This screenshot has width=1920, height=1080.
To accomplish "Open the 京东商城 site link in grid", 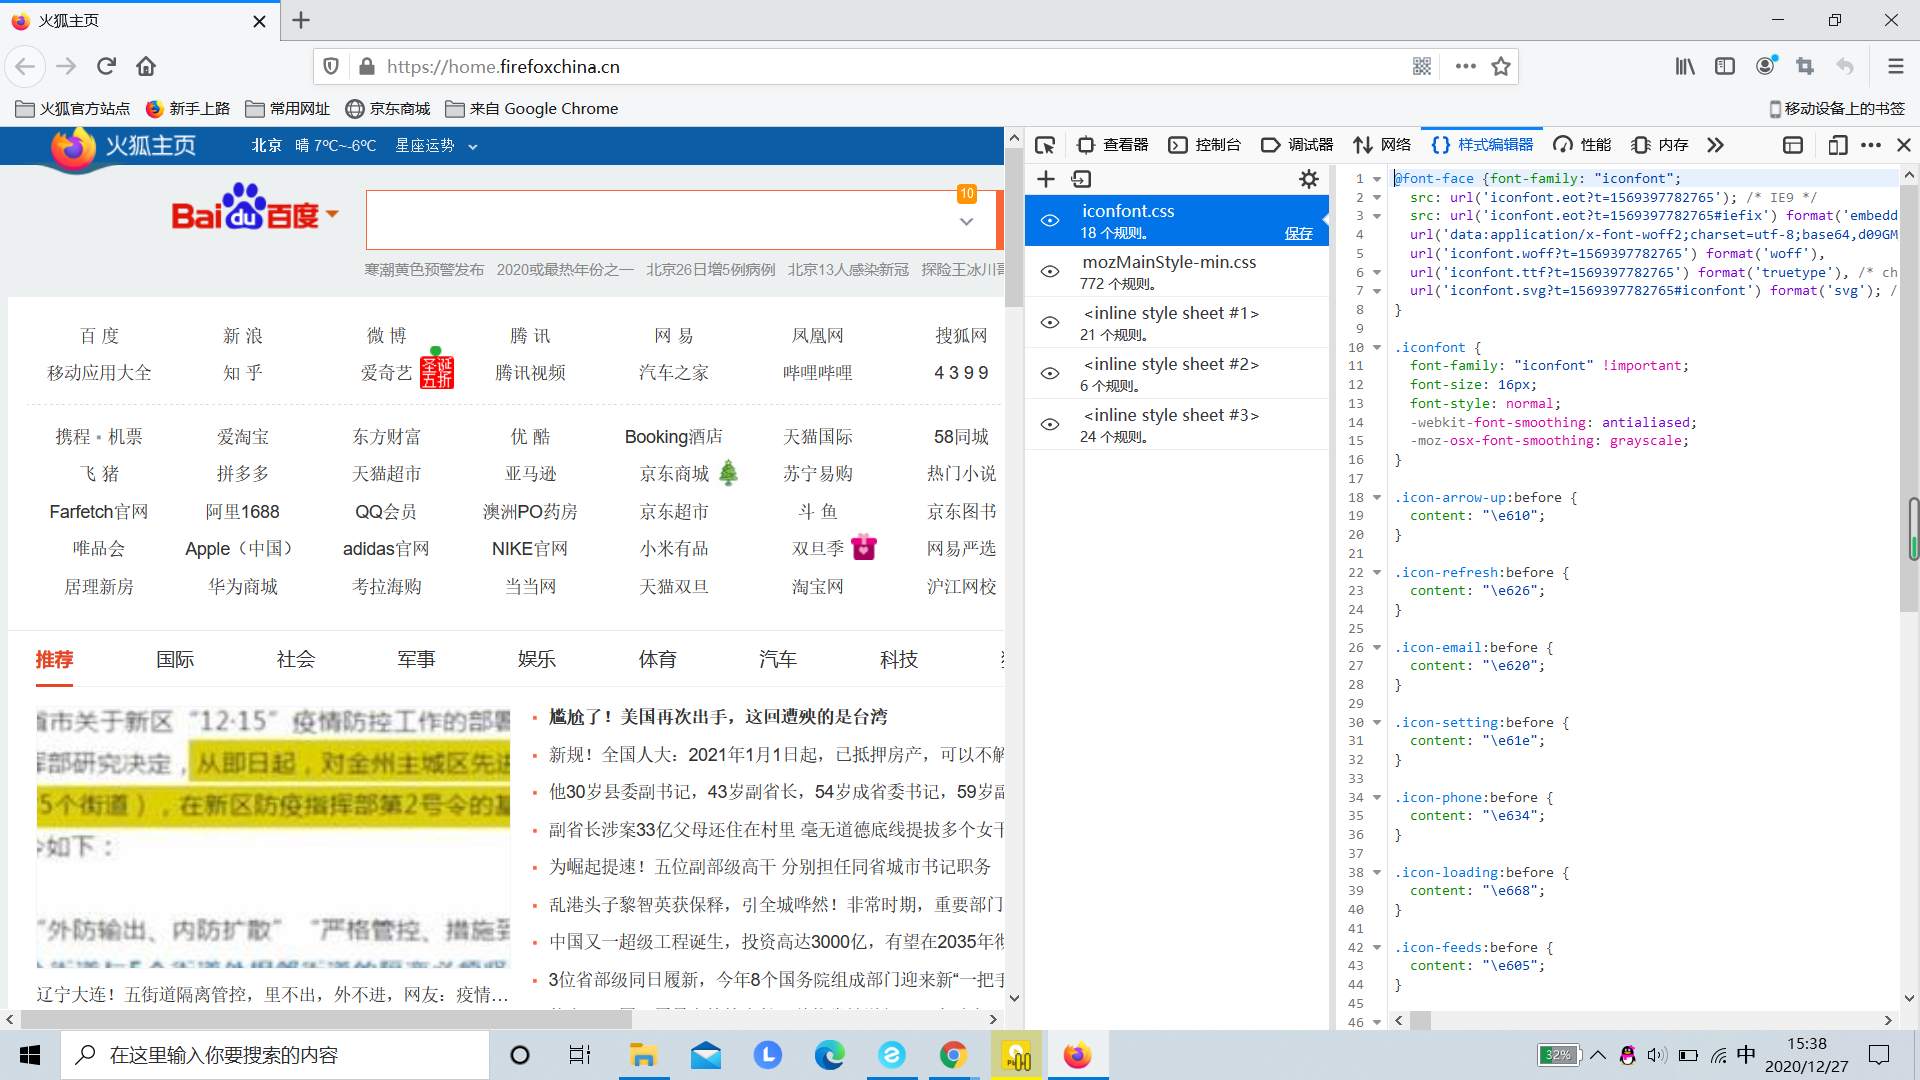I will (x=674, y=474).
